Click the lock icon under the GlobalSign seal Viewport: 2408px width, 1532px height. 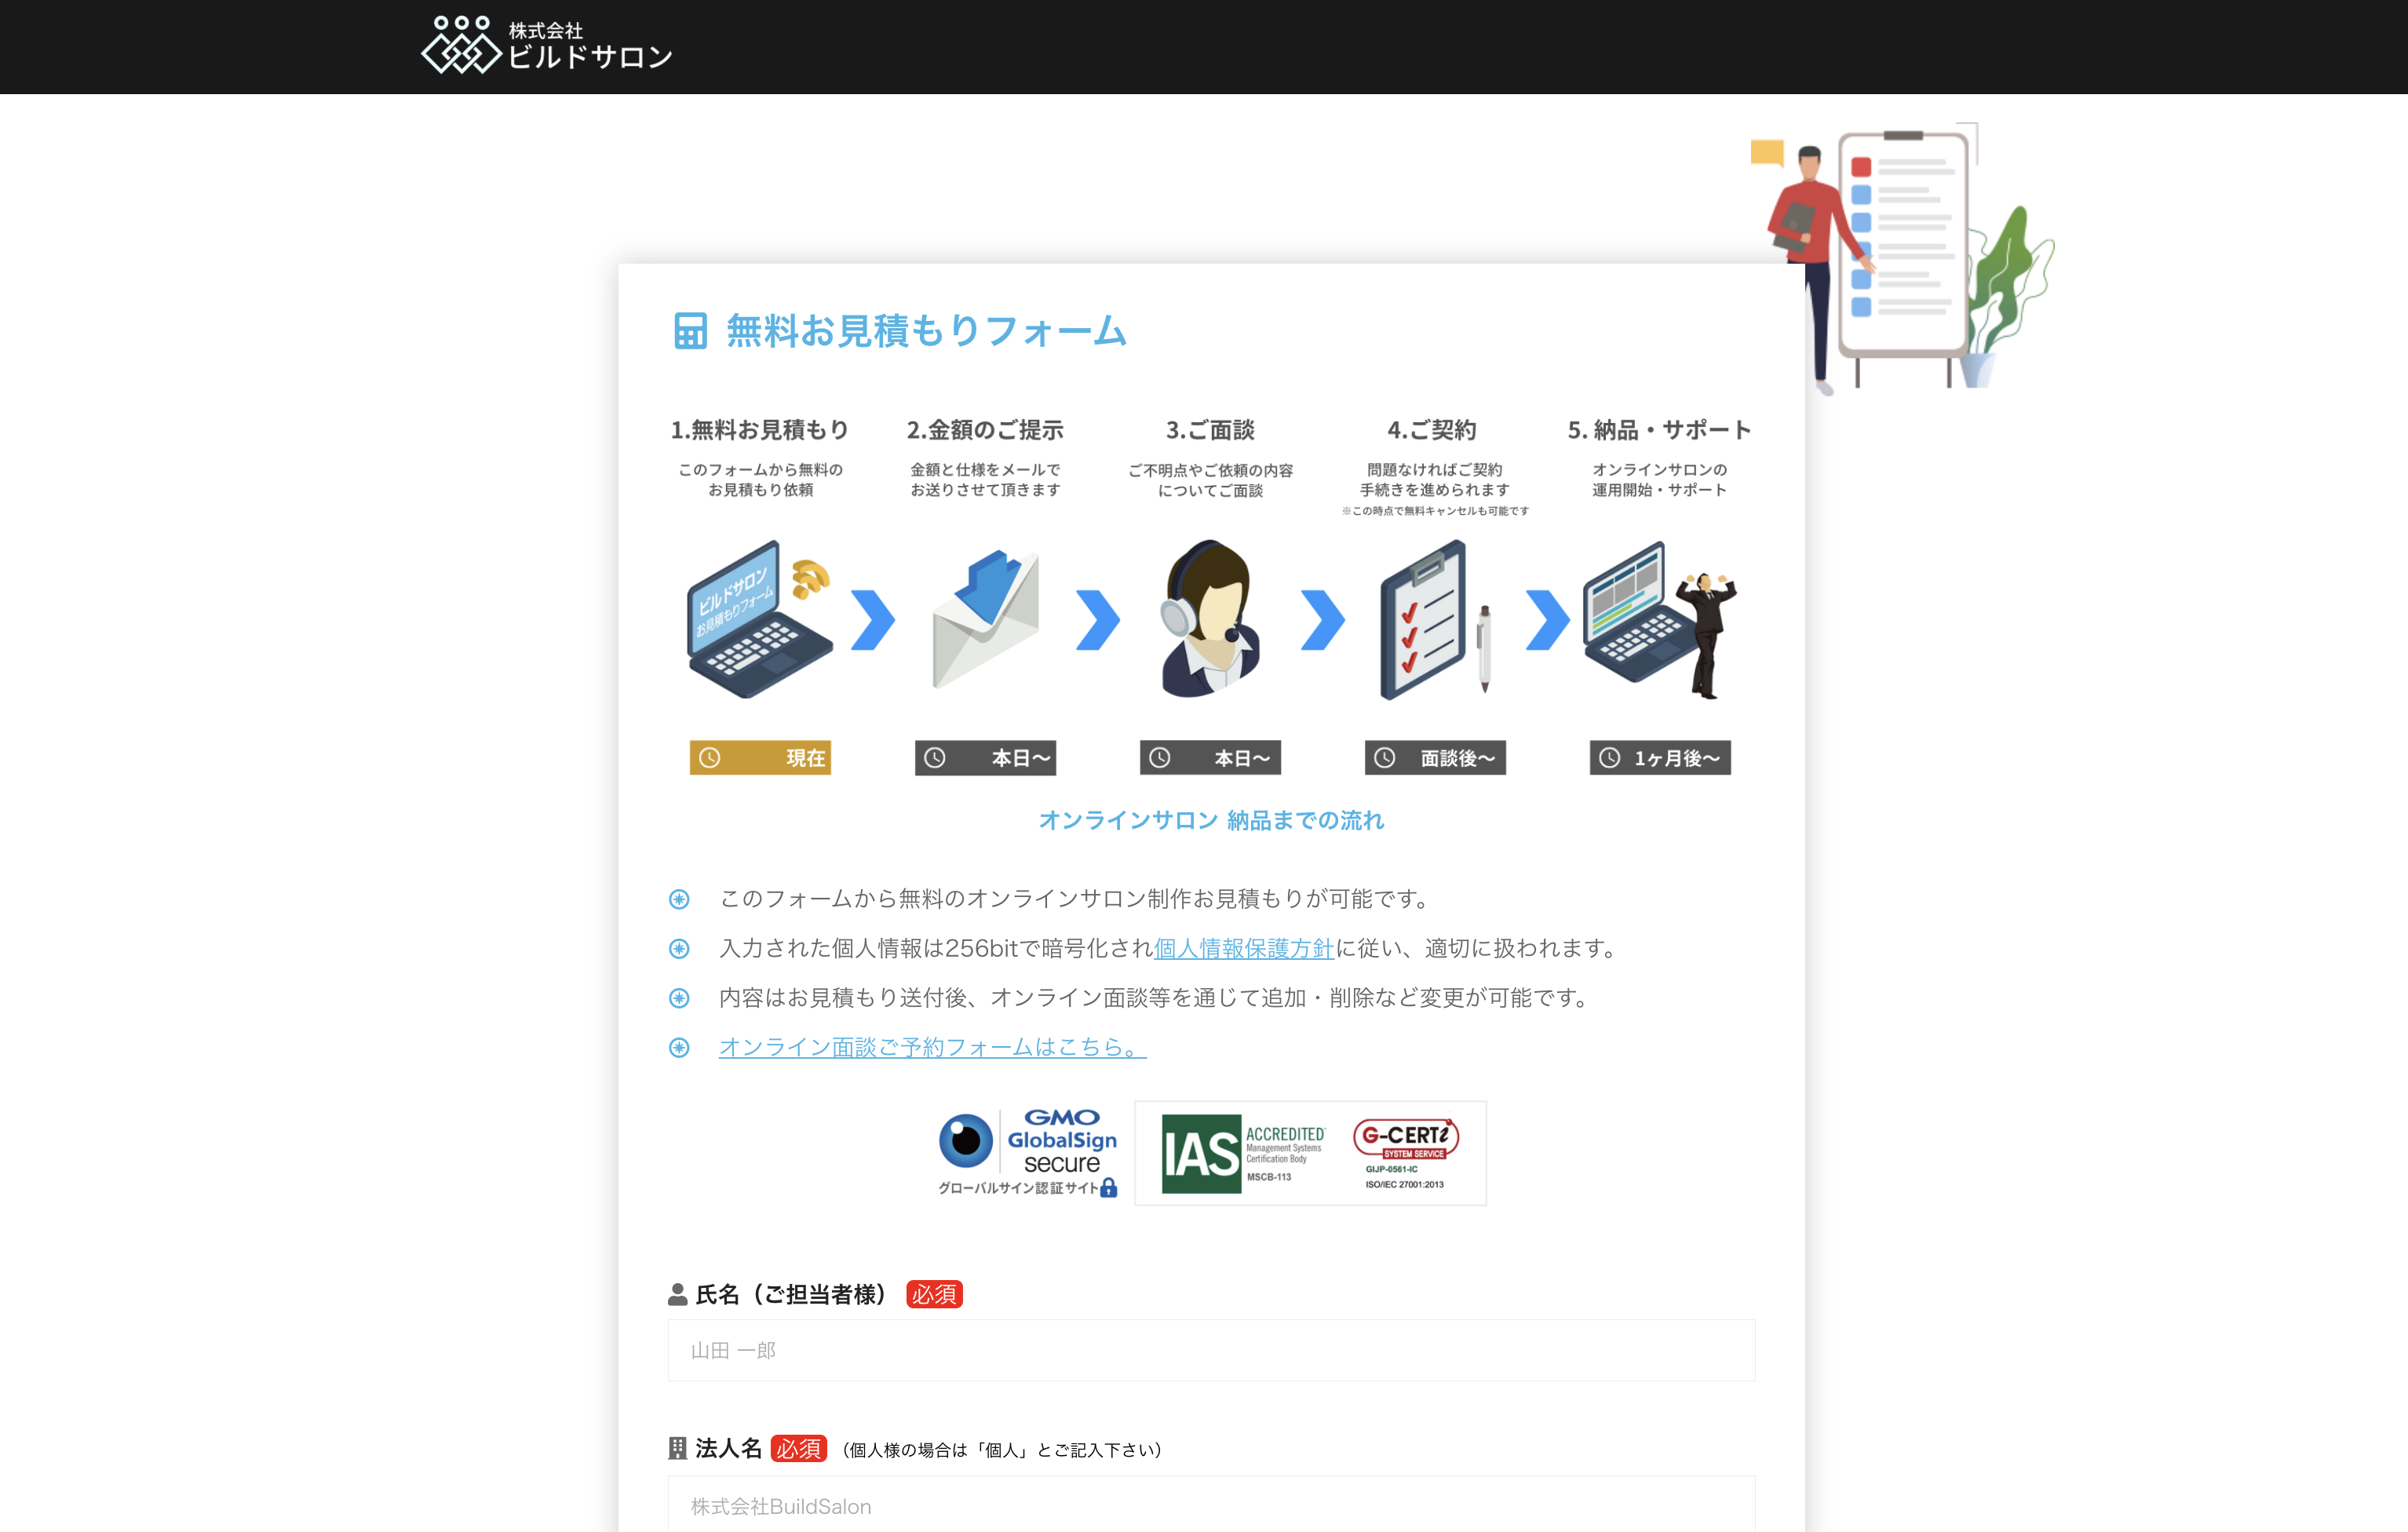tap(1108, 1190)
